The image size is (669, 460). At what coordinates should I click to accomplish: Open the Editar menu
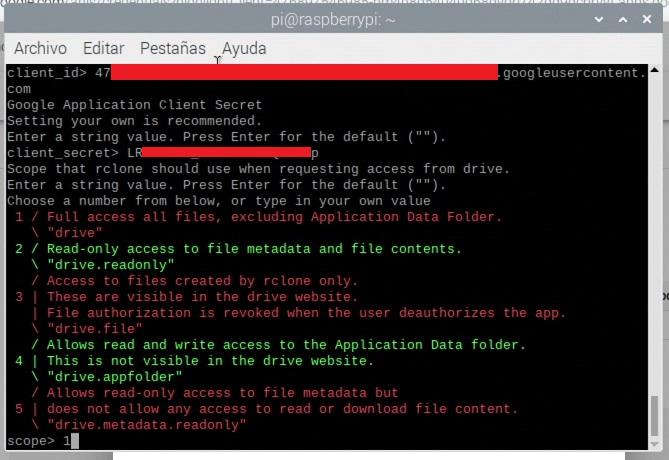[x=104, y=48]
